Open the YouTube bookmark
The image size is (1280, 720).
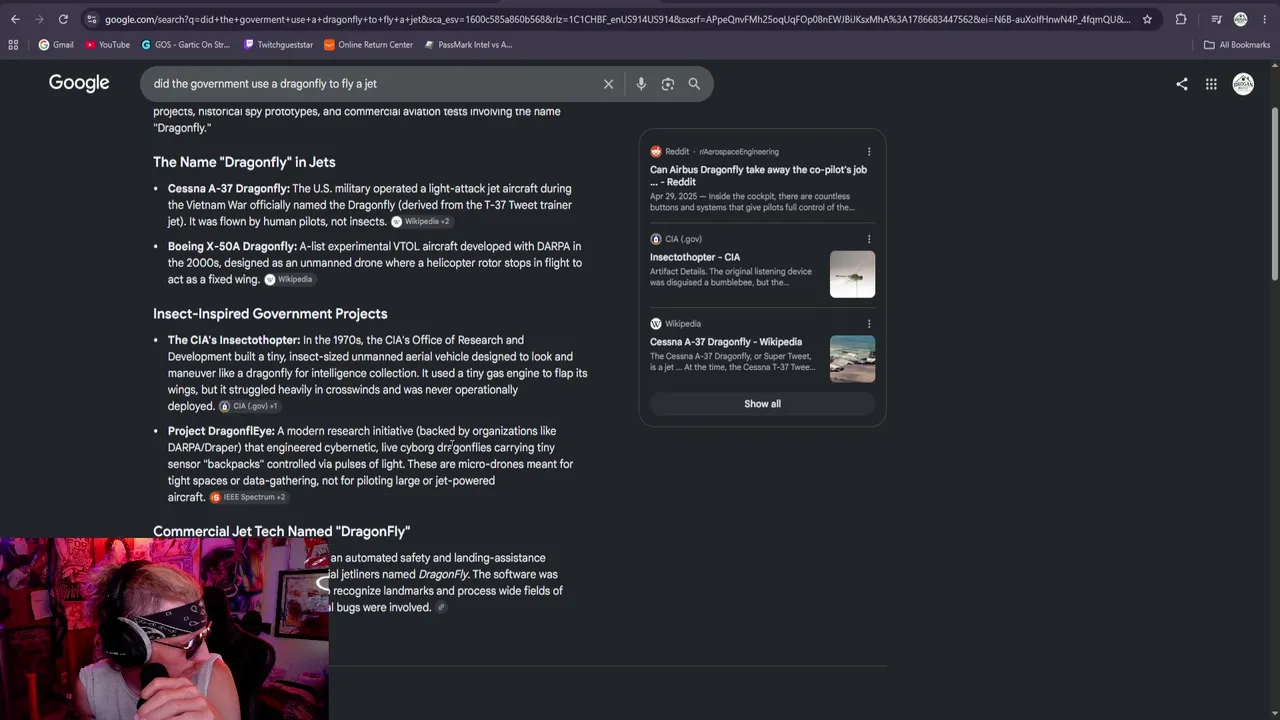[107, 45]
